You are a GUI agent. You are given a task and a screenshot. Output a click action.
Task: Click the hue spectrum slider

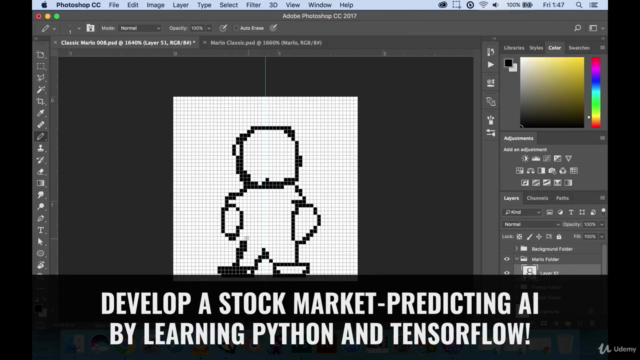pyautogui.click(x=596, y=92)
